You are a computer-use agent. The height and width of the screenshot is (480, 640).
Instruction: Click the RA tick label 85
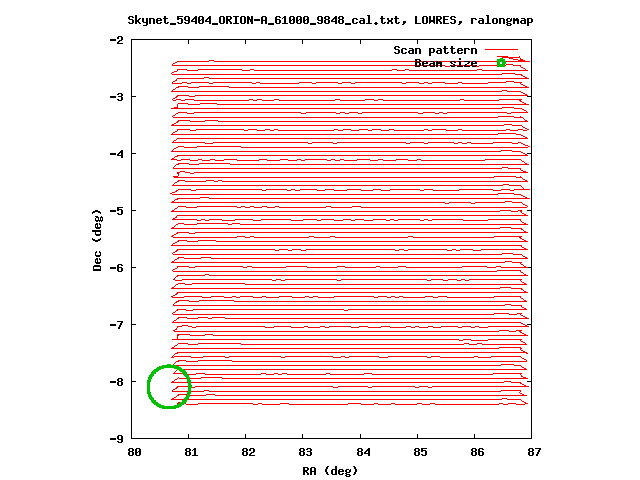420,452
